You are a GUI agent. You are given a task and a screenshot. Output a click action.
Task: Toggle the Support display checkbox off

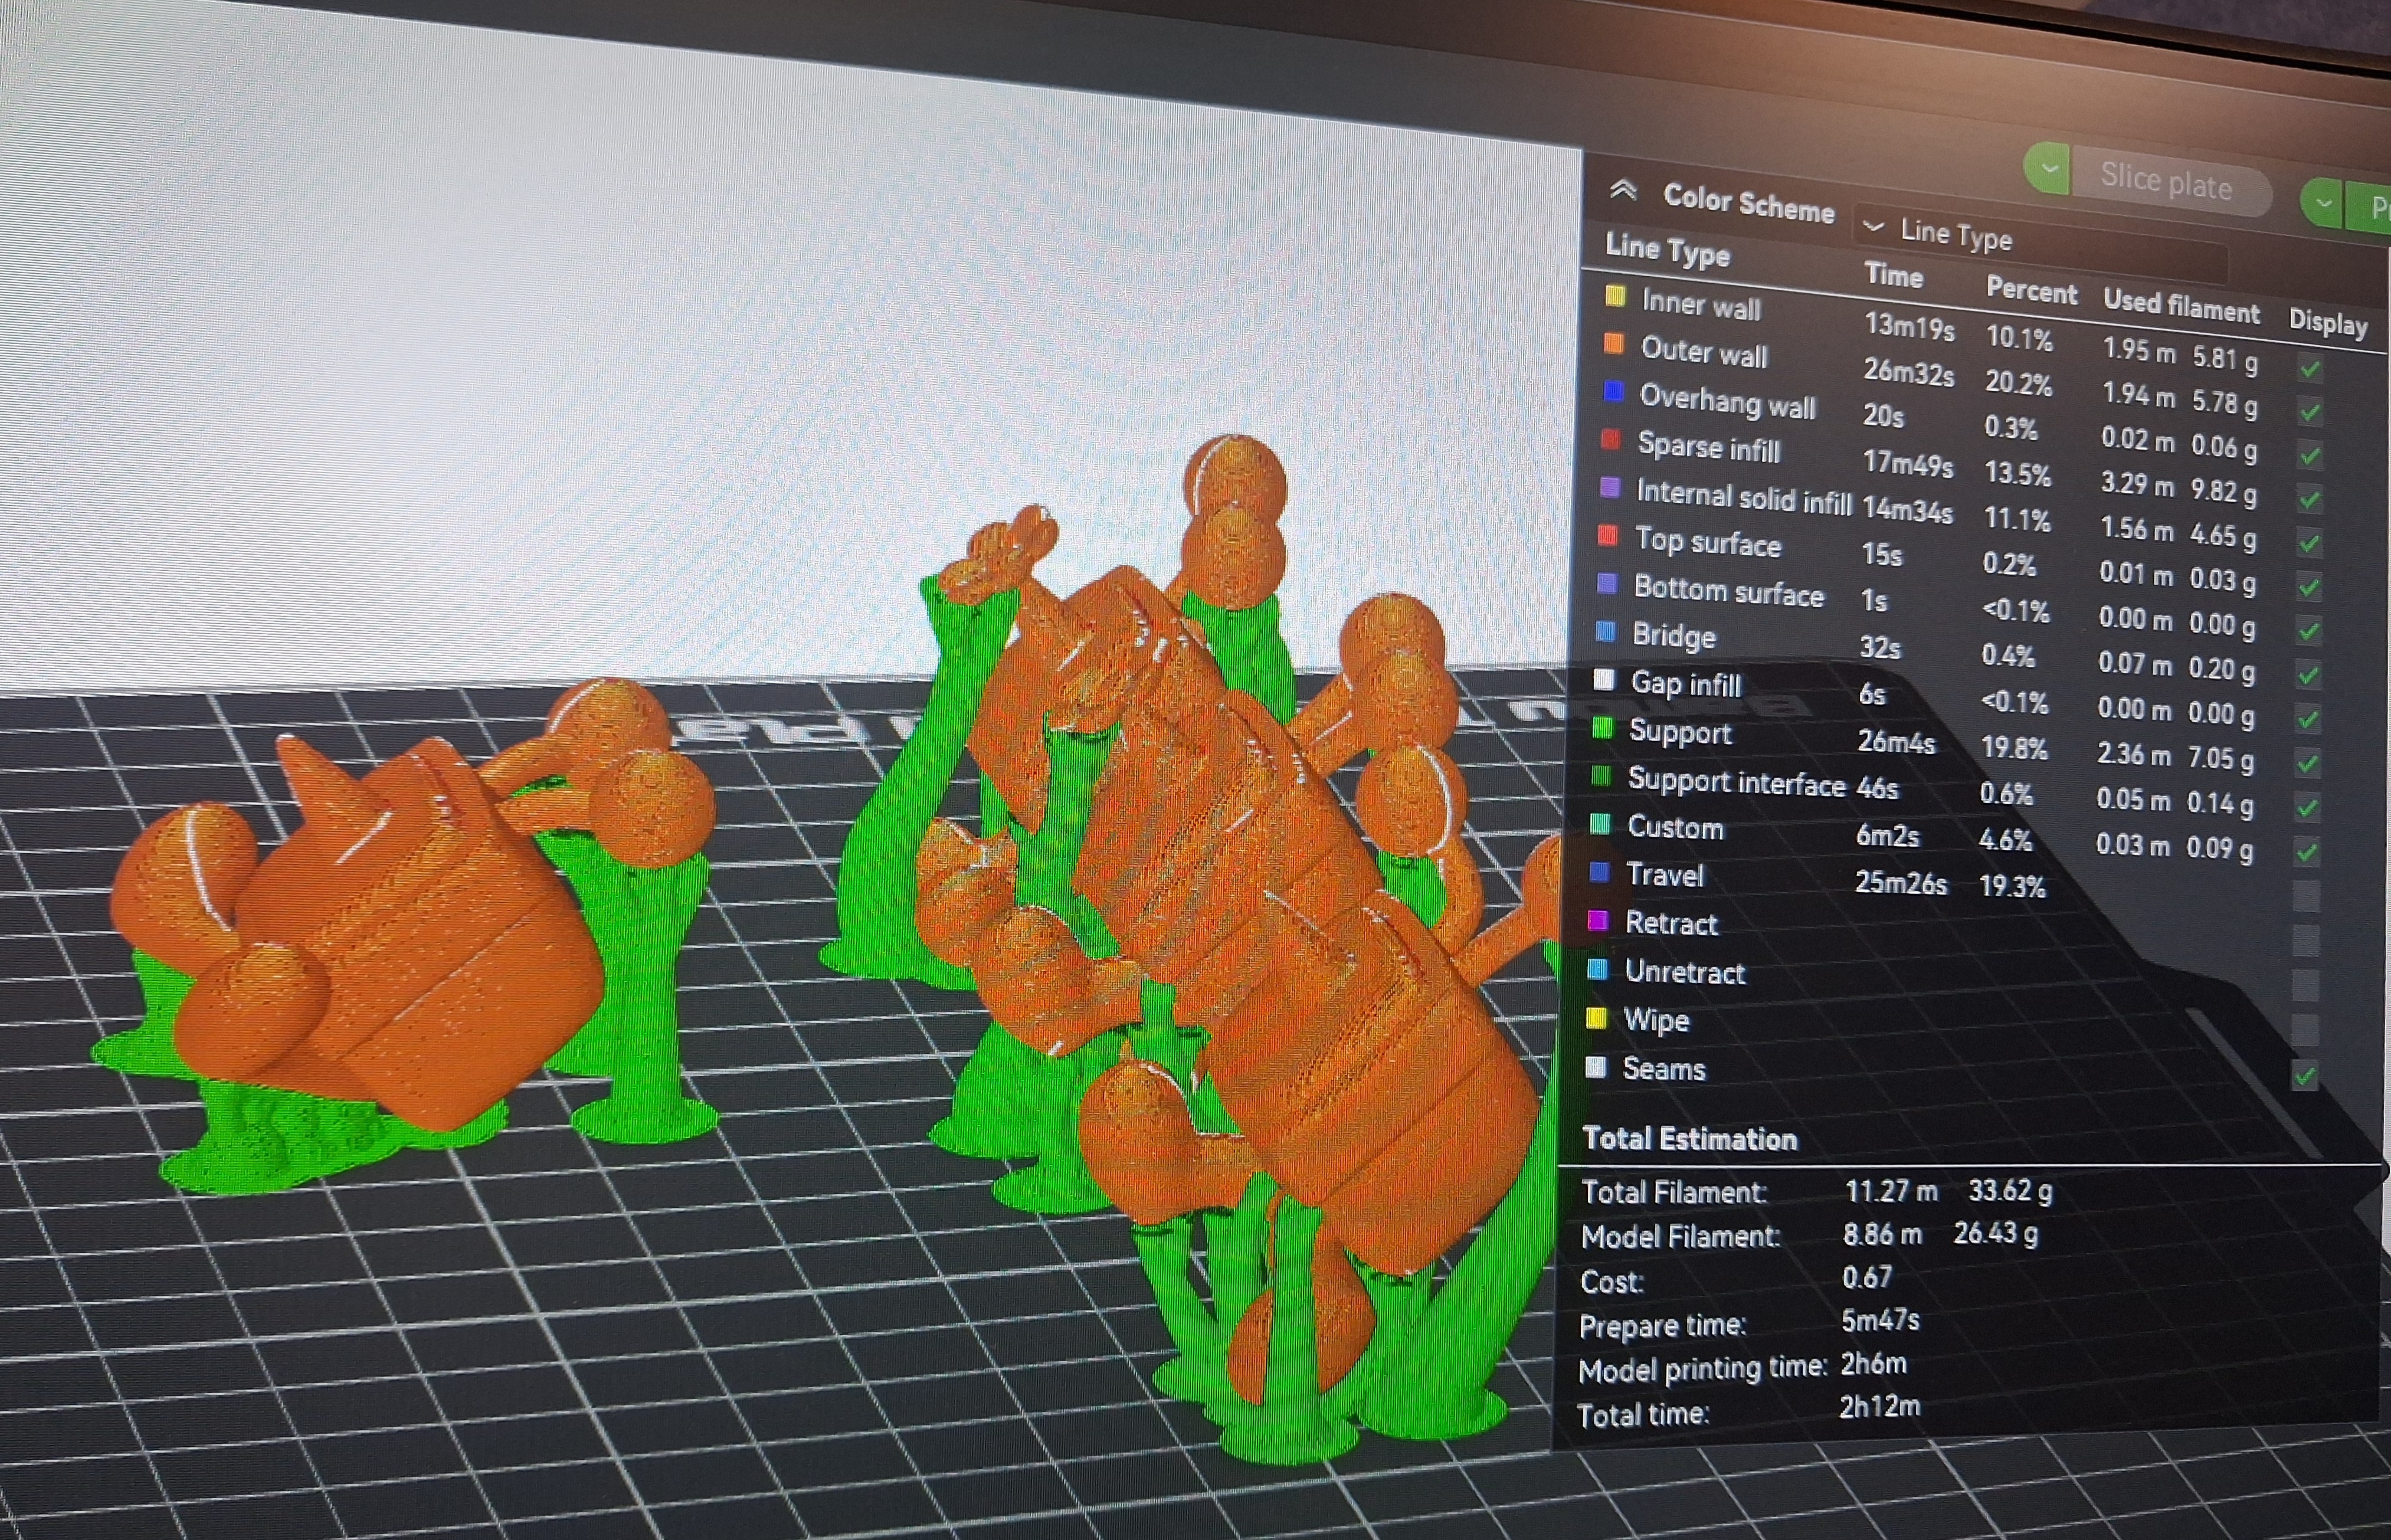[x=2308, y=764]
